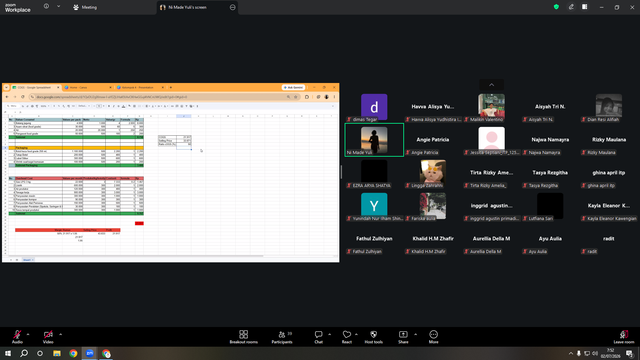
Task: Click reload icon in shared browser
Action: pyautogui.click(x=22, y=97)
